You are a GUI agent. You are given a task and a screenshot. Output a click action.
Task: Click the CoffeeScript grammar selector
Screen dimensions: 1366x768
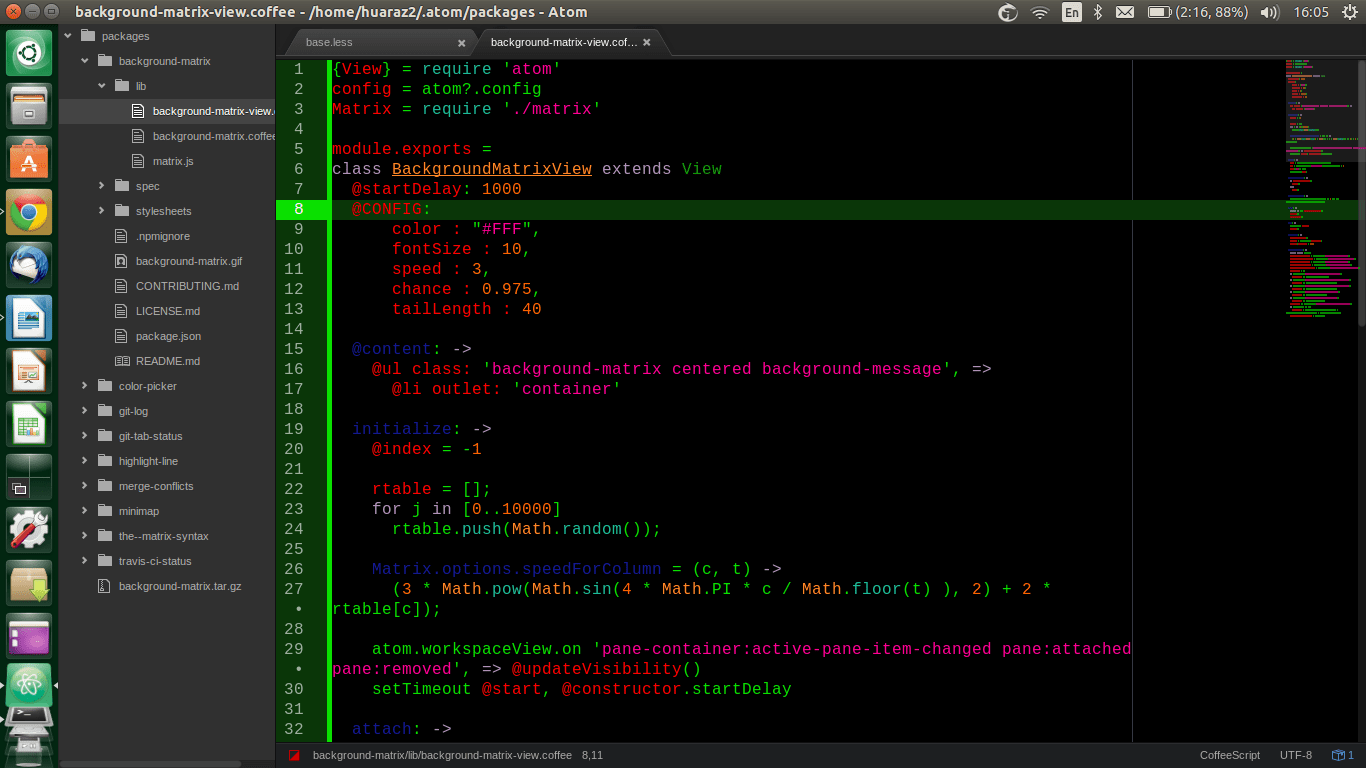[1229, 755]
